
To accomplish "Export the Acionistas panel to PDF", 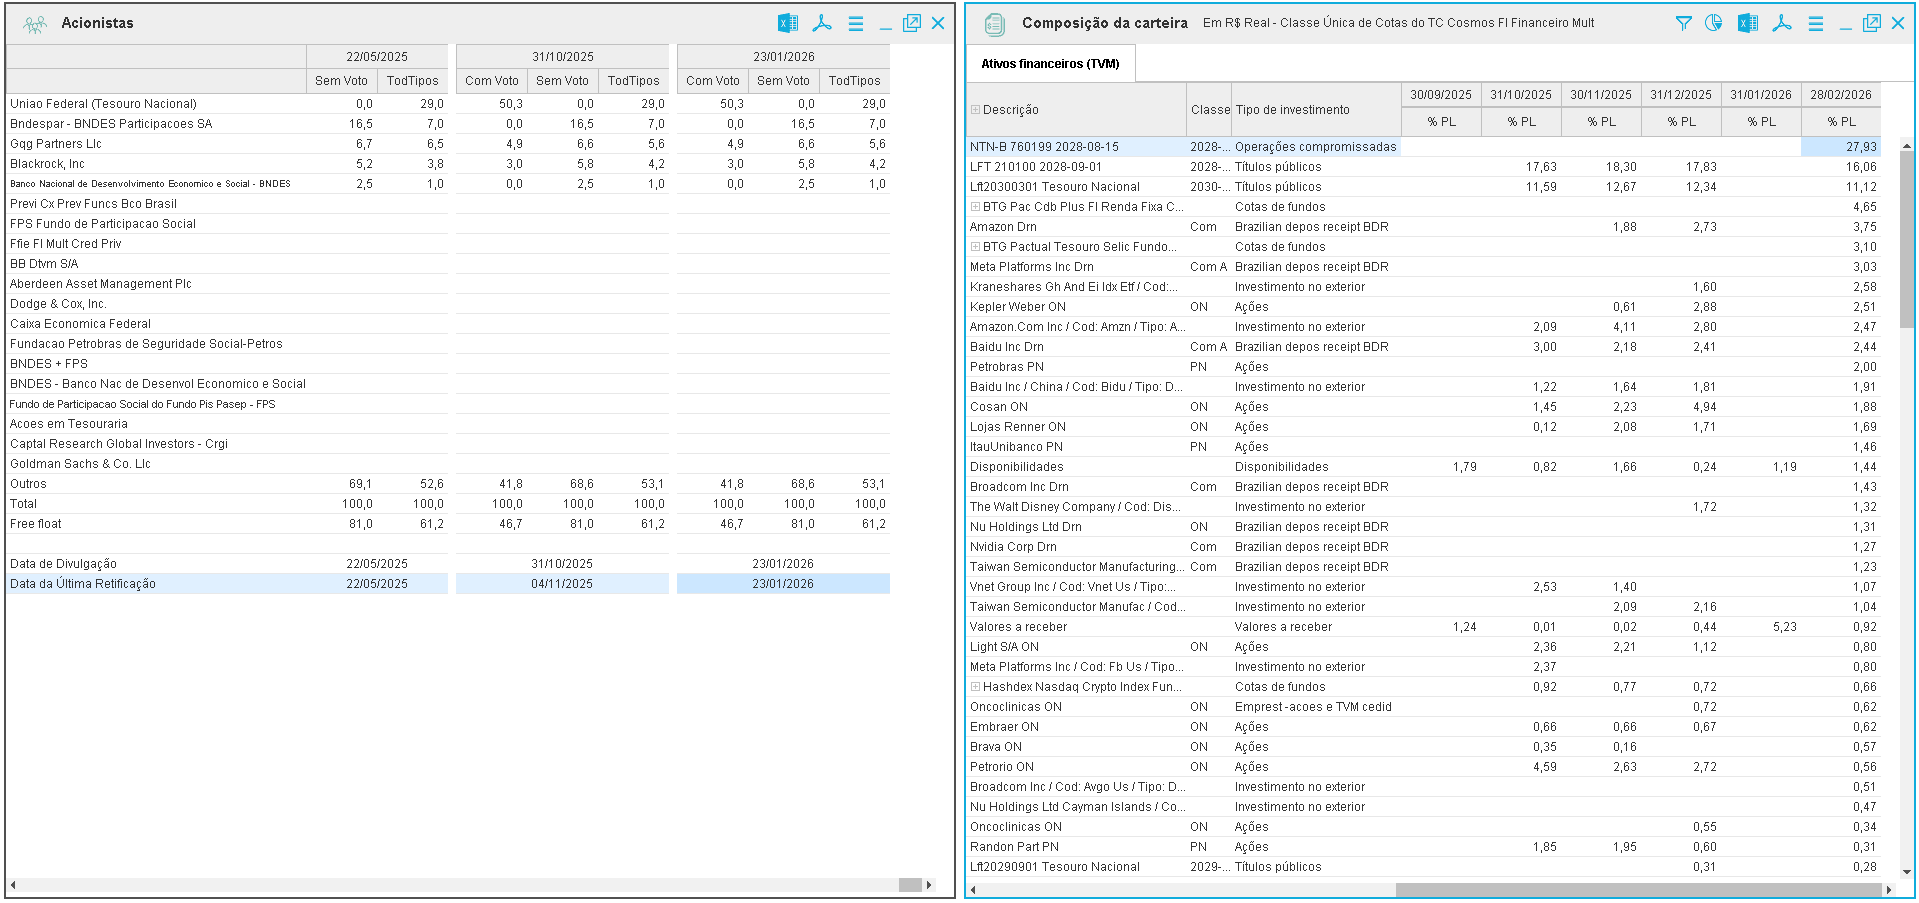I will [x=822, y=23].
